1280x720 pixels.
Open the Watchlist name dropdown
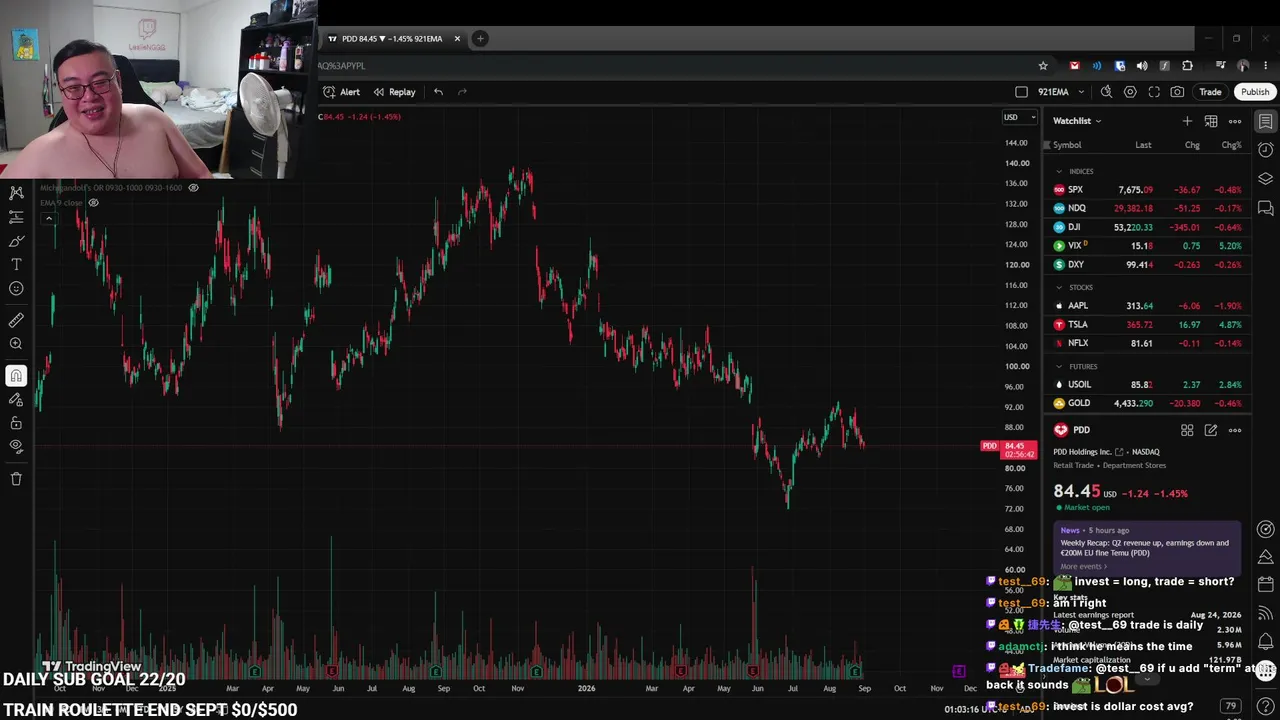(x=1077, y=121)
